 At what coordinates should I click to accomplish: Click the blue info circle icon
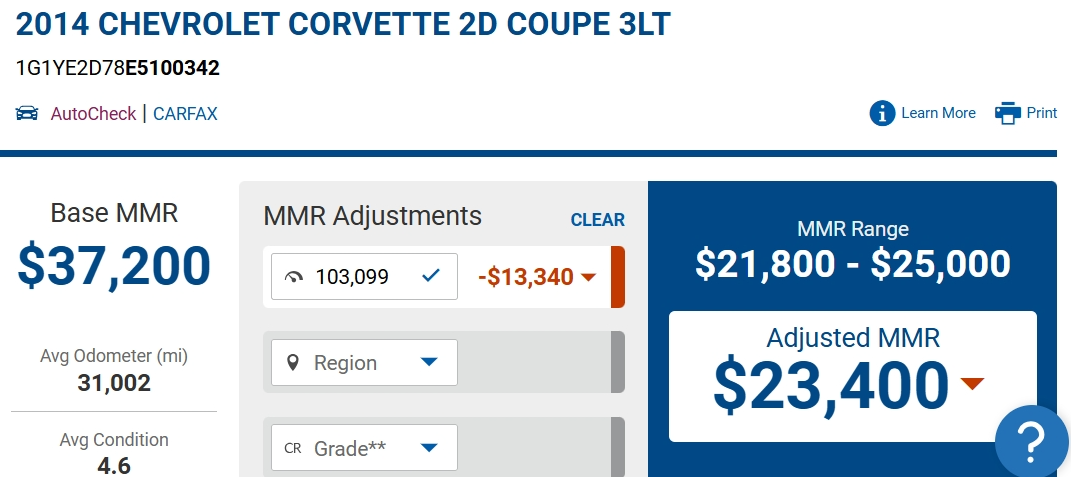point(882,113)
